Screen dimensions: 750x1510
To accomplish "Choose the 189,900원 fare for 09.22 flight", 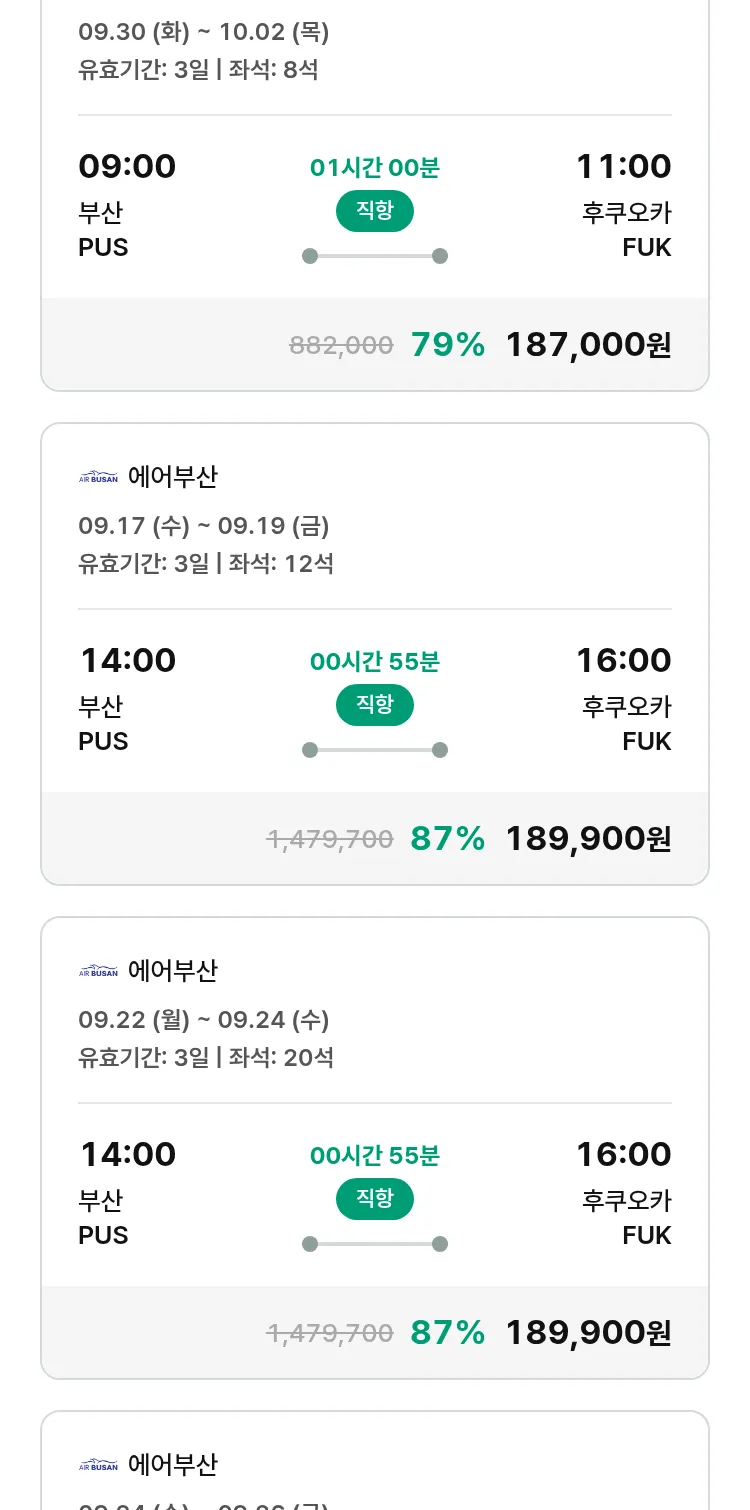I will (588, 1333).
